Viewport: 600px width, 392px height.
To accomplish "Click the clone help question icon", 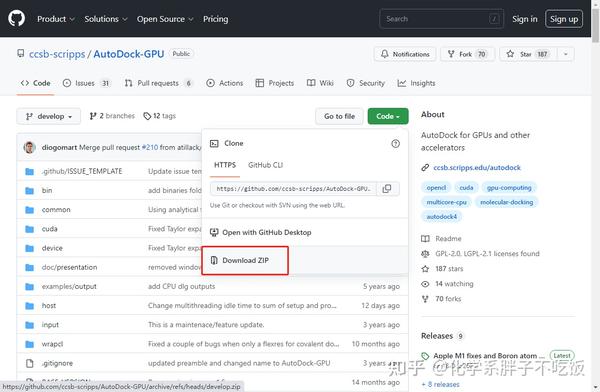I will 395,144.
